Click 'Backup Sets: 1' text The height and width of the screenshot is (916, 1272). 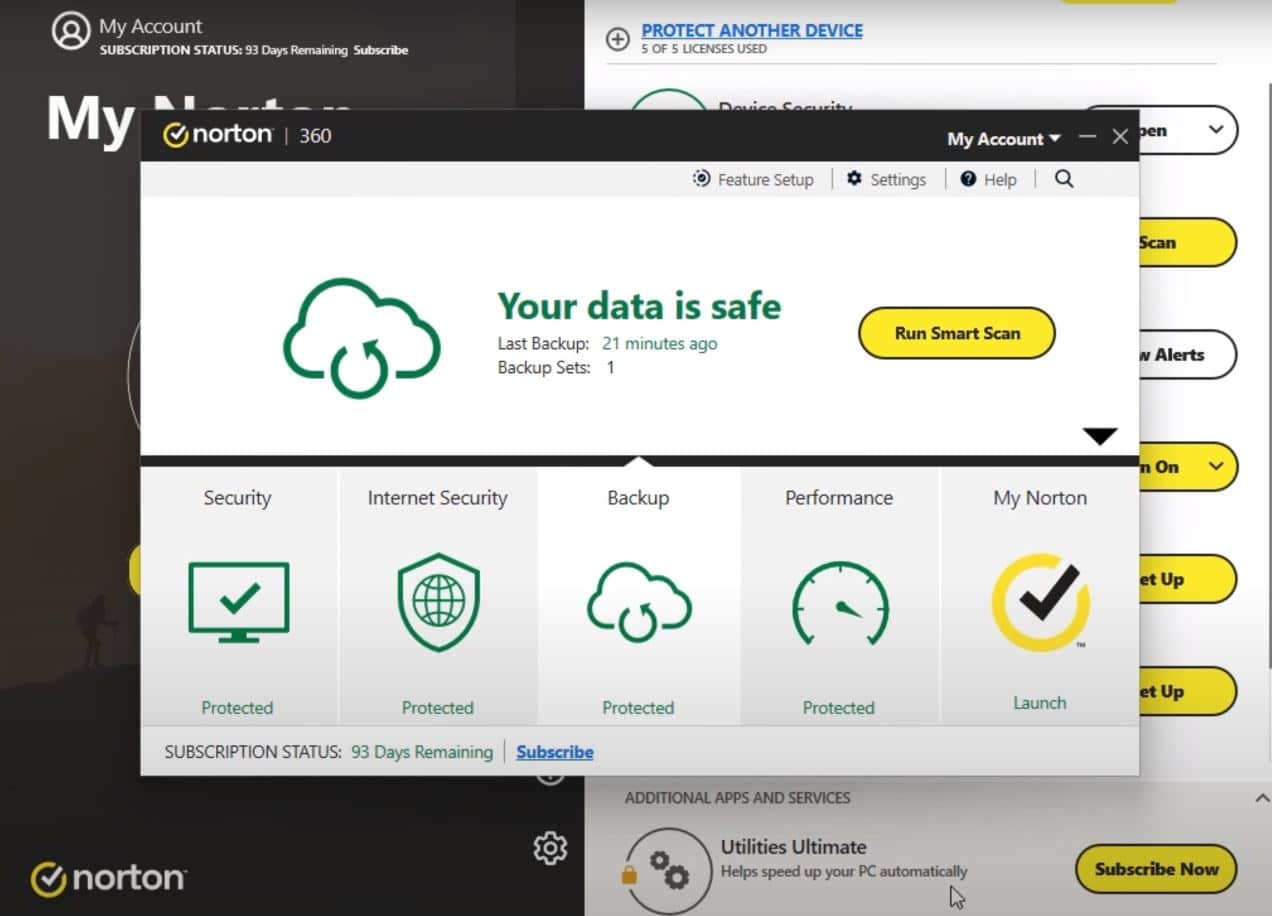pos(556,367)
